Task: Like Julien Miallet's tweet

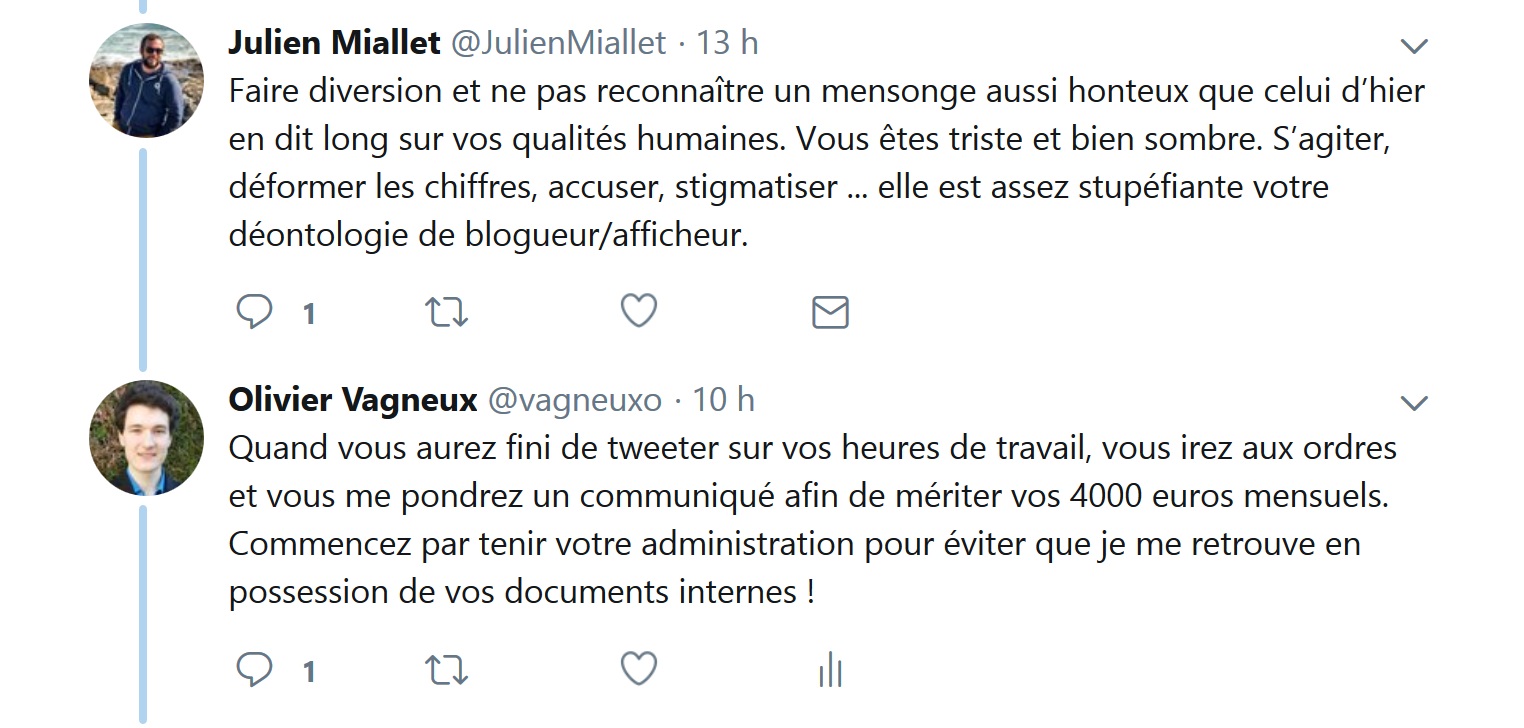Action: 639,311
